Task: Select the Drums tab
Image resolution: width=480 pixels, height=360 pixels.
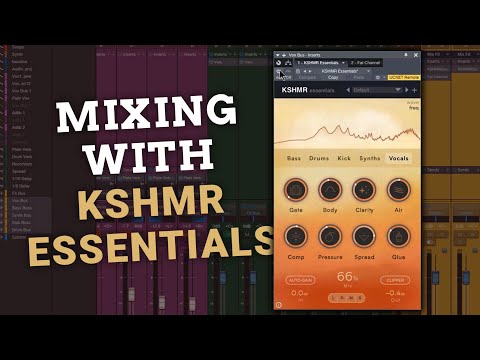Action: pyautogui.click(x=319, y=158)
